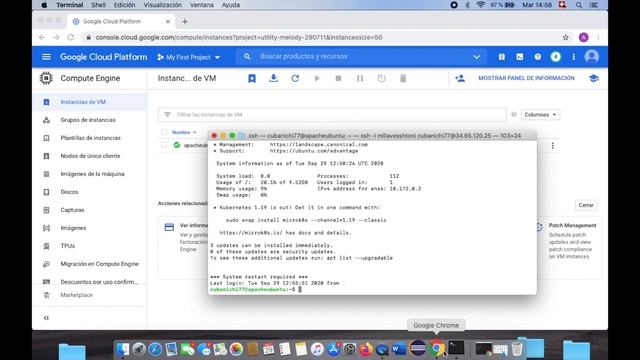Screen dimensions: 640x360
Task: Refresh the VM instances list
Action: tap(295, 78)
